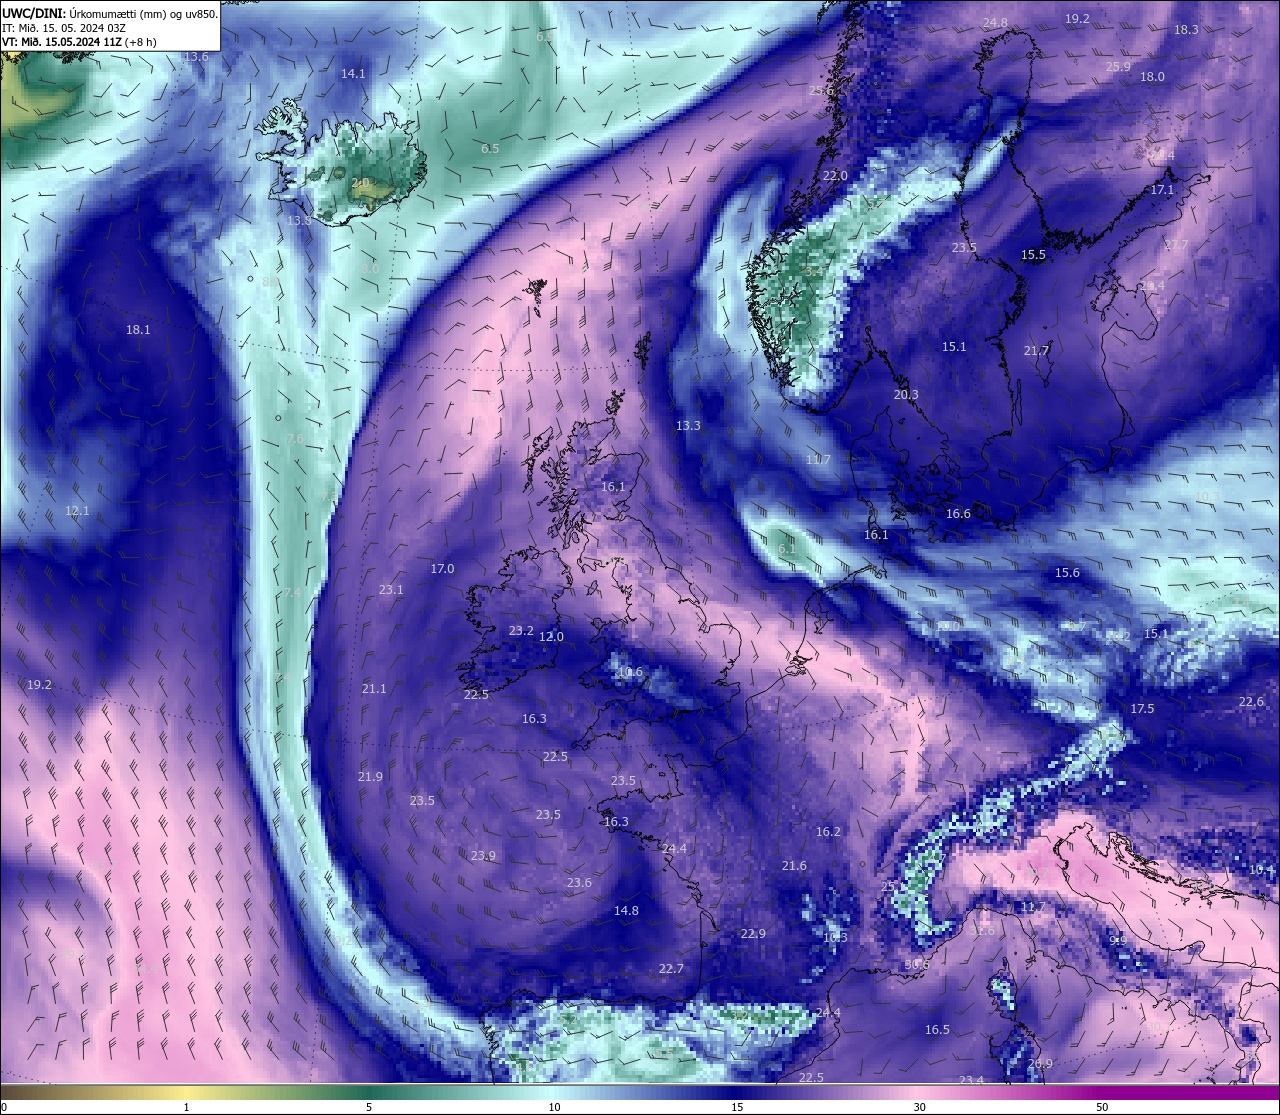The image size is (1280, 1115).
Task: Click the 23.9 value on the map
Action: pyautogui.click(x=483, y=856)
